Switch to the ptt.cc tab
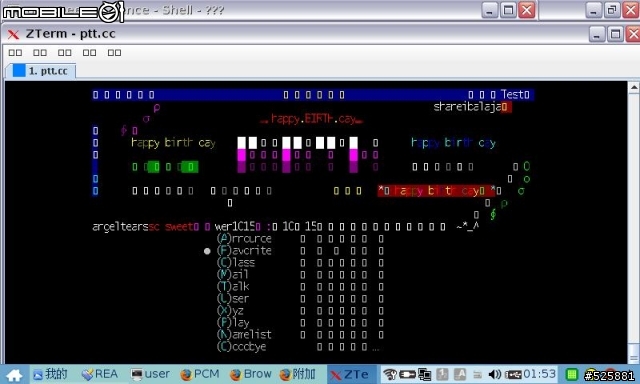 coord(41,71)
